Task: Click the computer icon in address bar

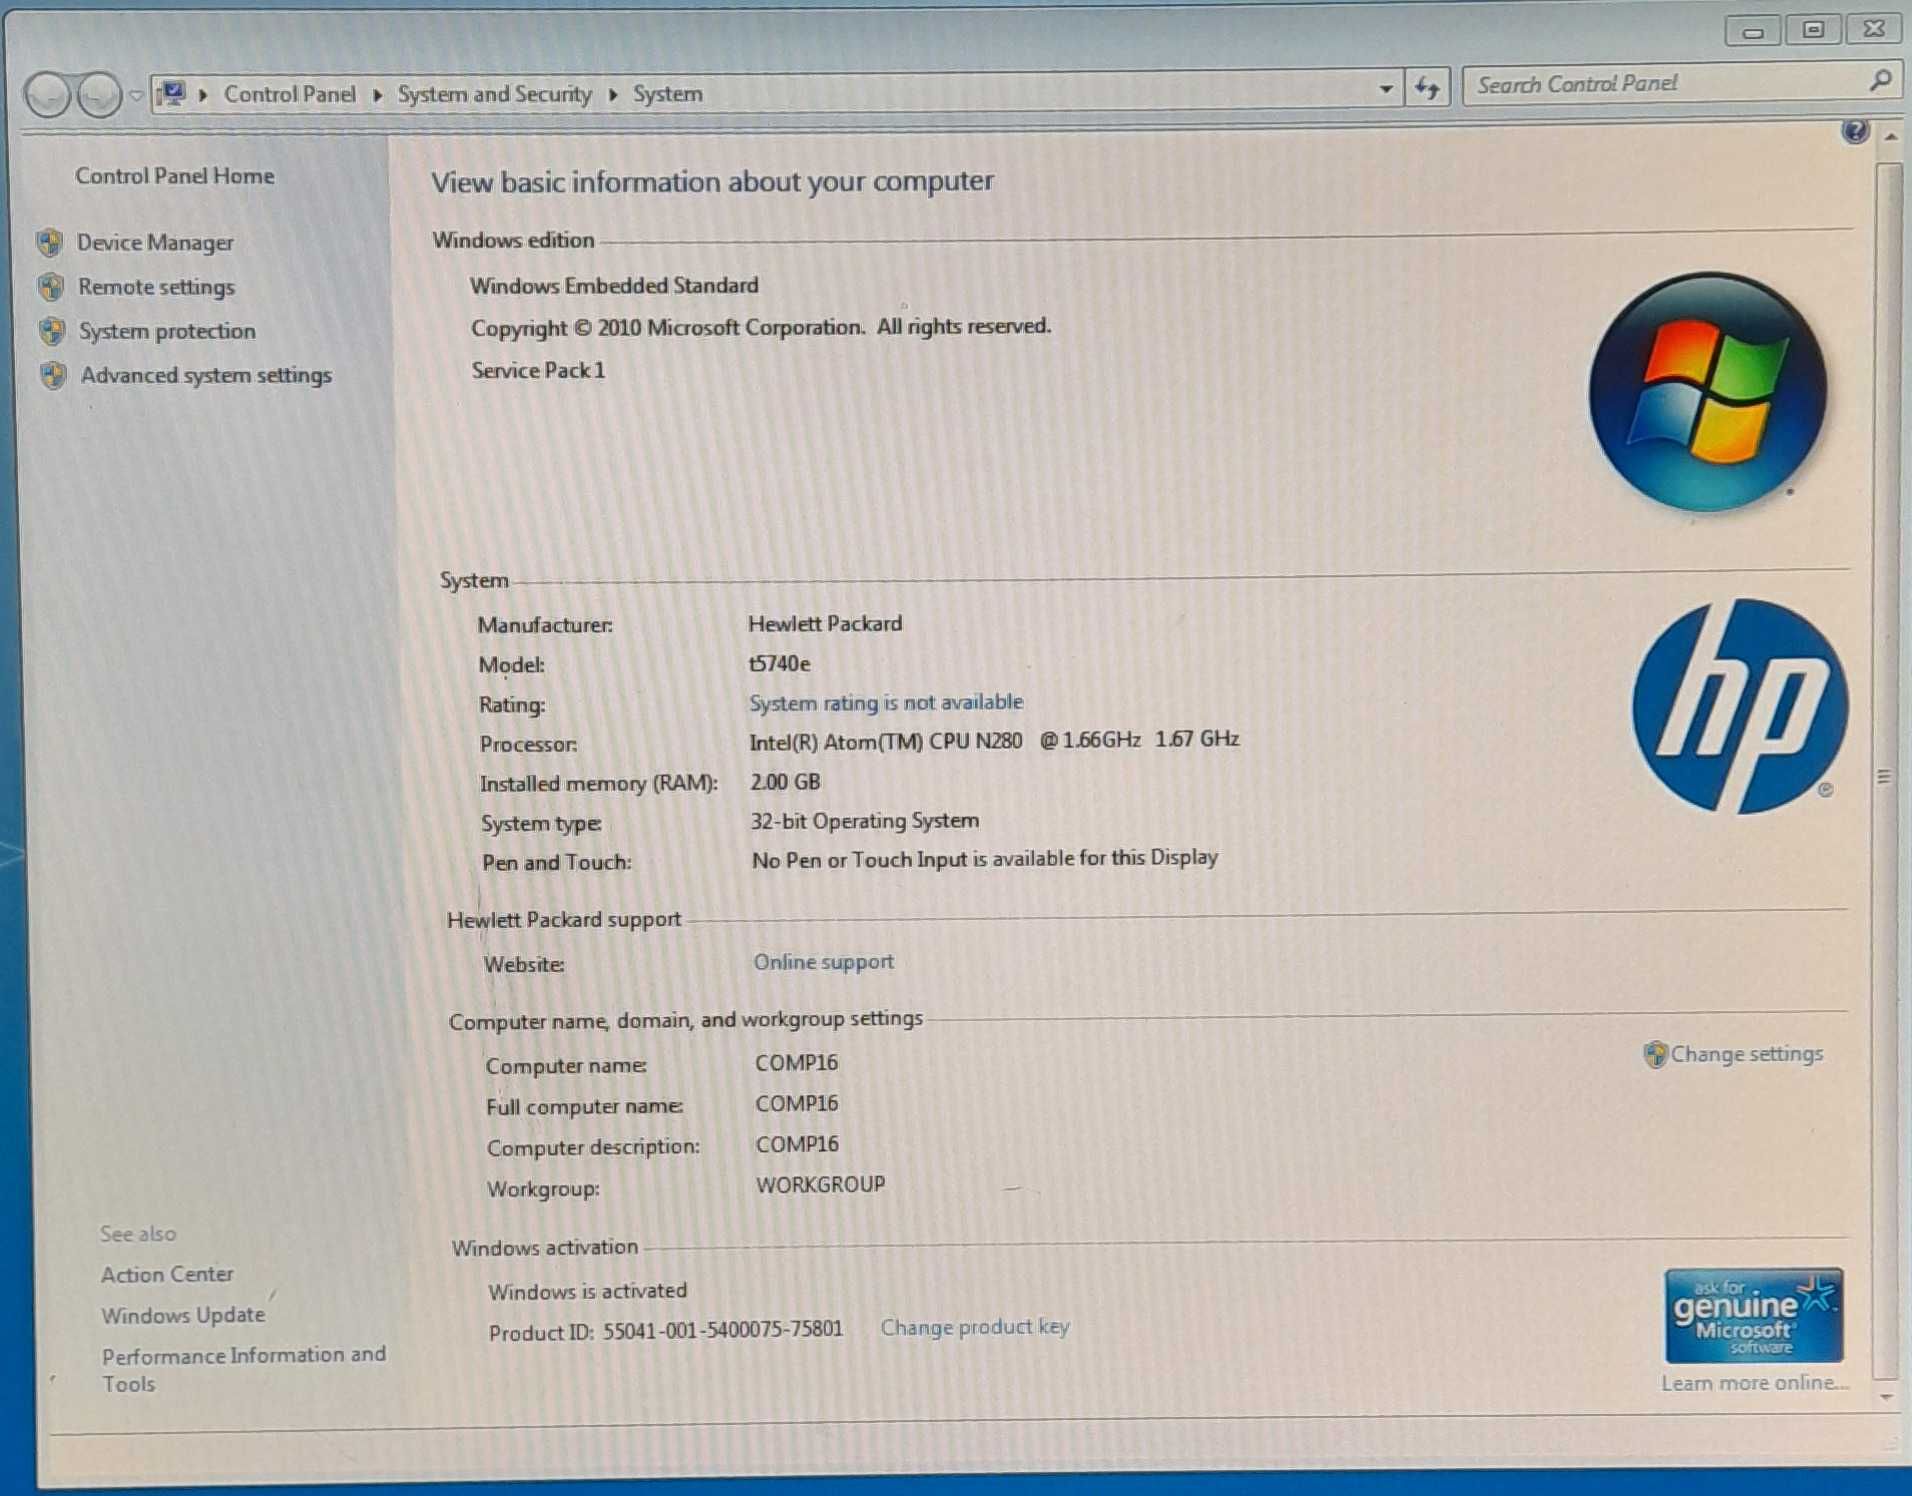Action: click(173, 94)
